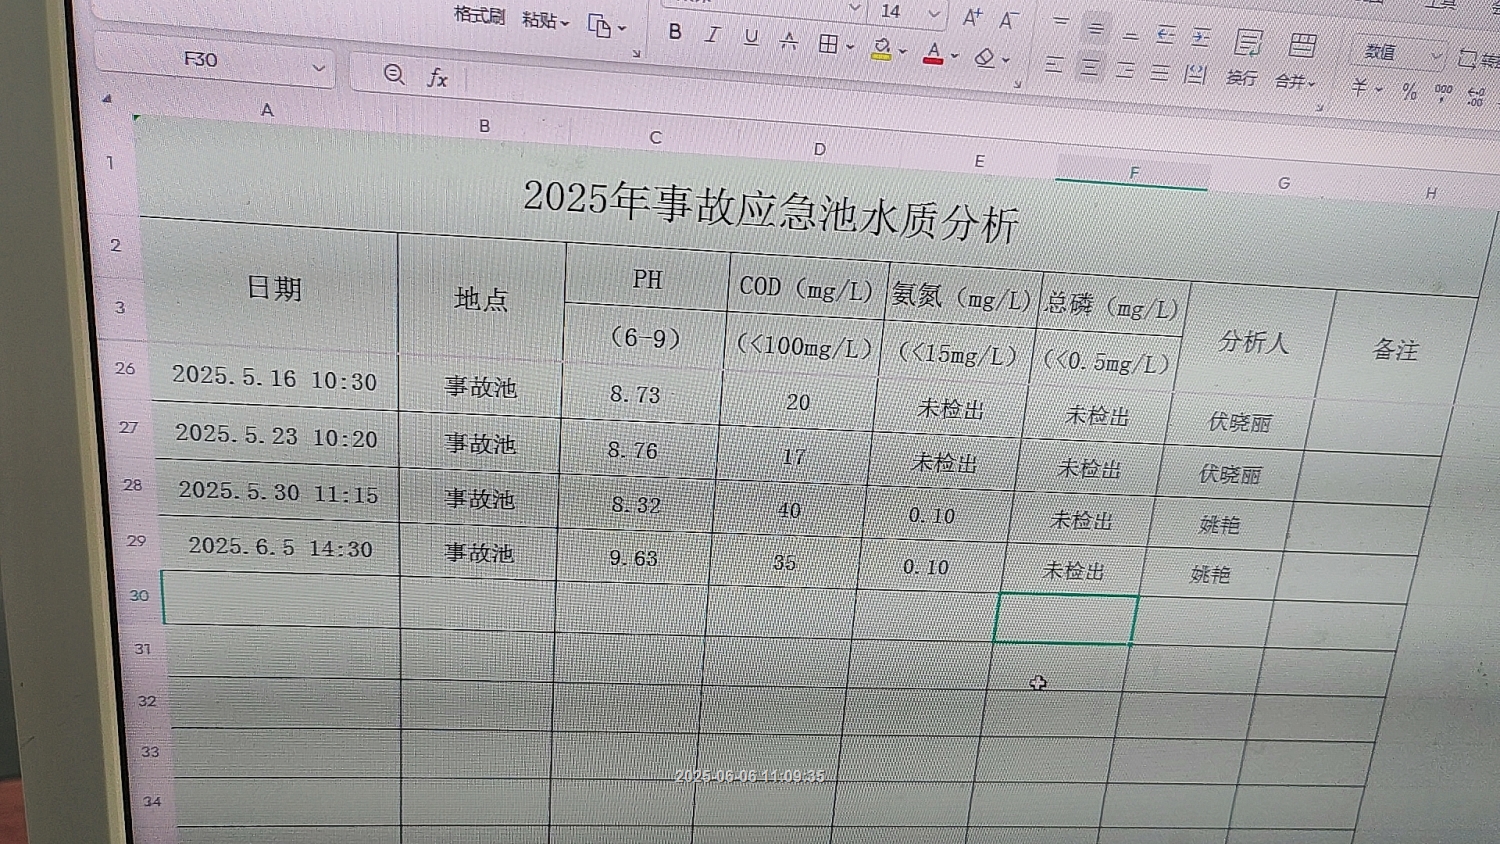Click header cell 分析人
Viewport: 1500px width, 844px height.
[x=1253, y=342]
